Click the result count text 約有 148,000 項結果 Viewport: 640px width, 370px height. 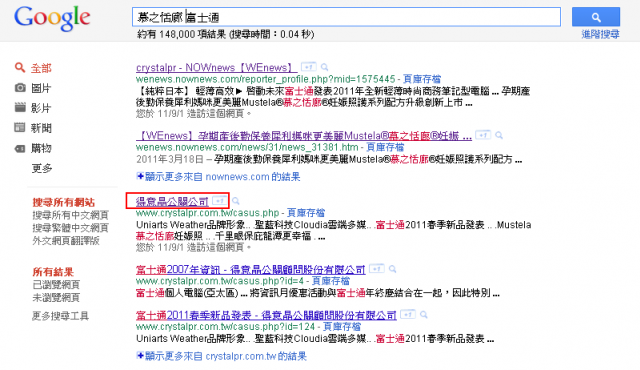[x=182, y=34]
